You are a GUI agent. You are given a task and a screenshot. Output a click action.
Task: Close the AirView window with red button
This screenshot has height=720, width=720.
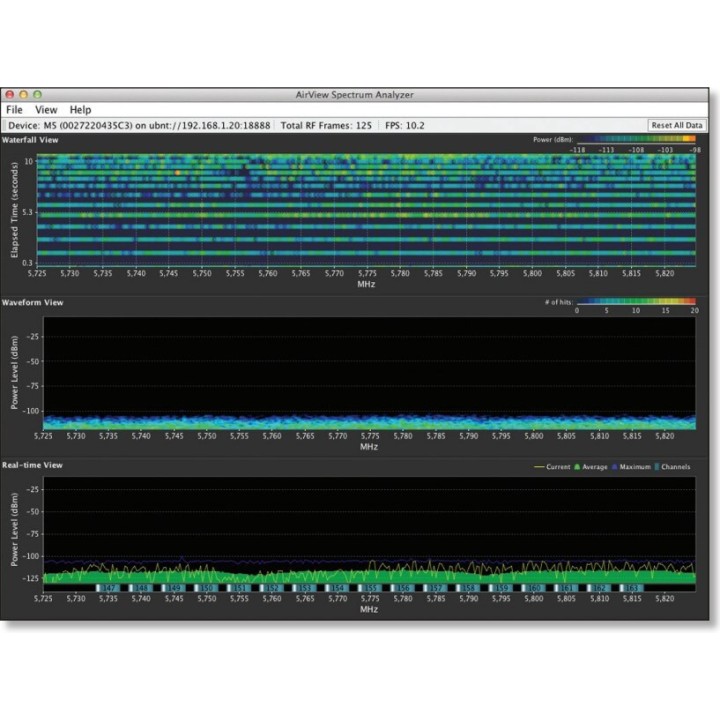[10, 95]
